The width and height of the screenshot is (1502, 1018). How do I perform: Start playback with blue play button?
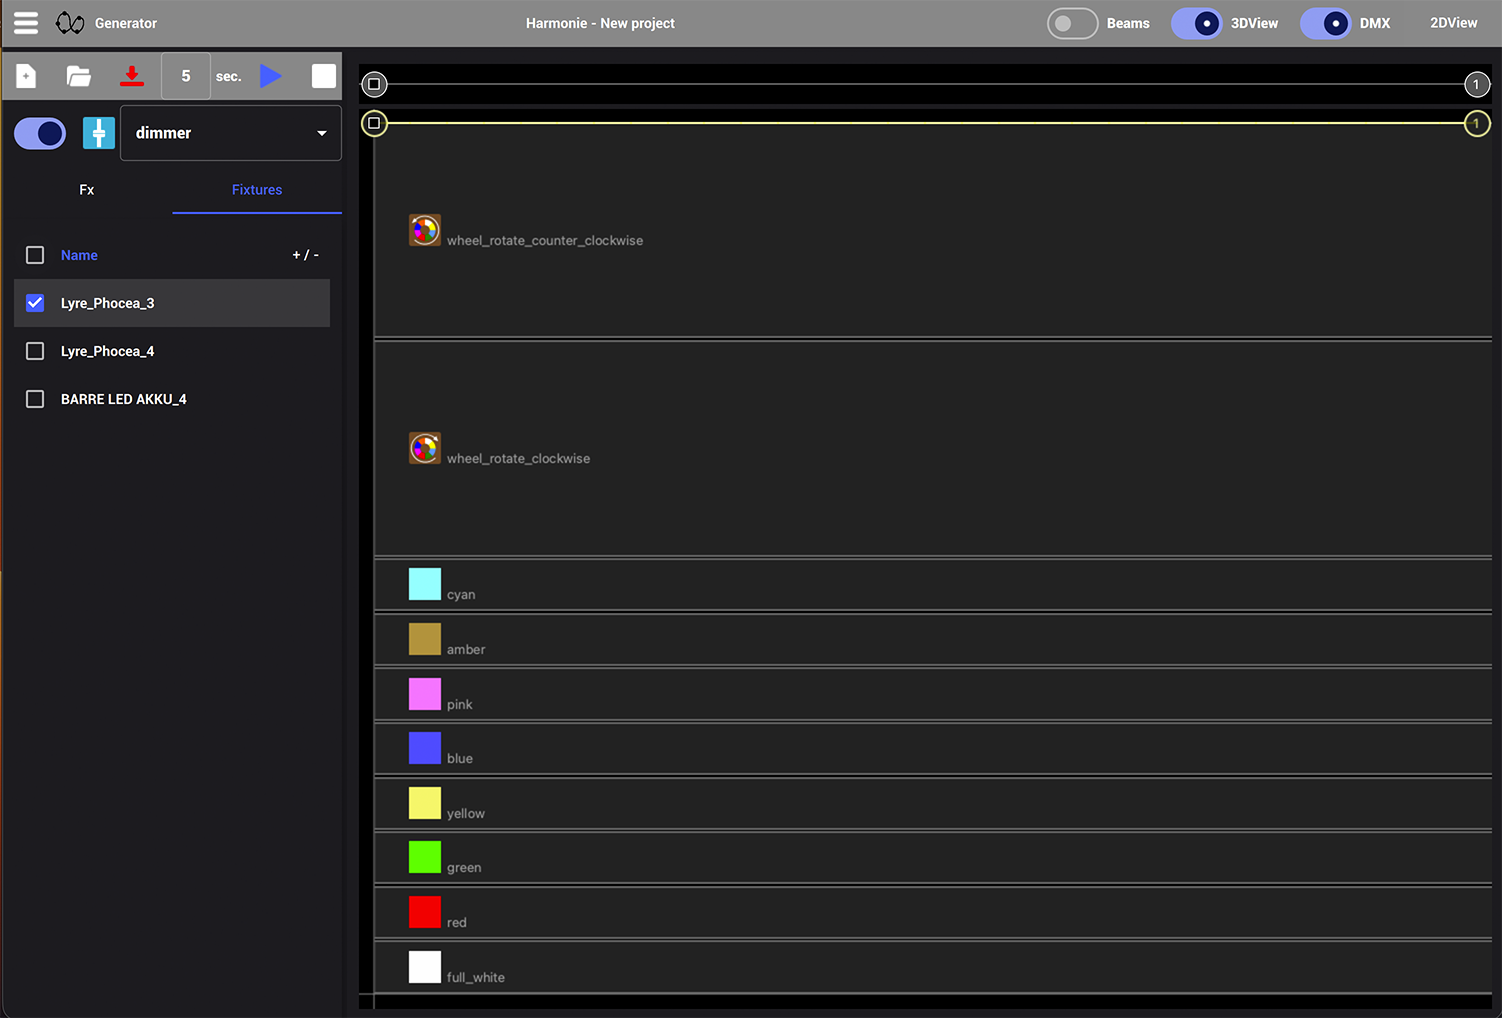coord(270,76)
